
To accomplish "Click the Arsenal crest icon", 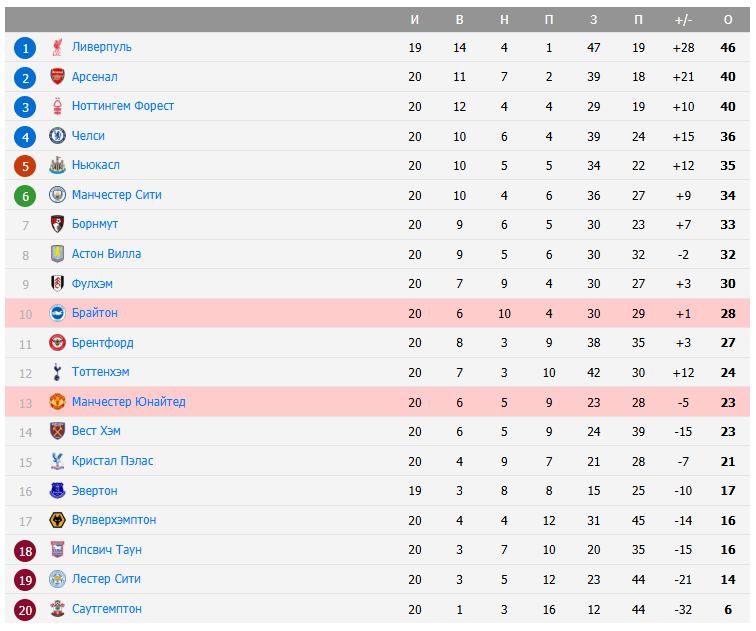I will [57, 77].
